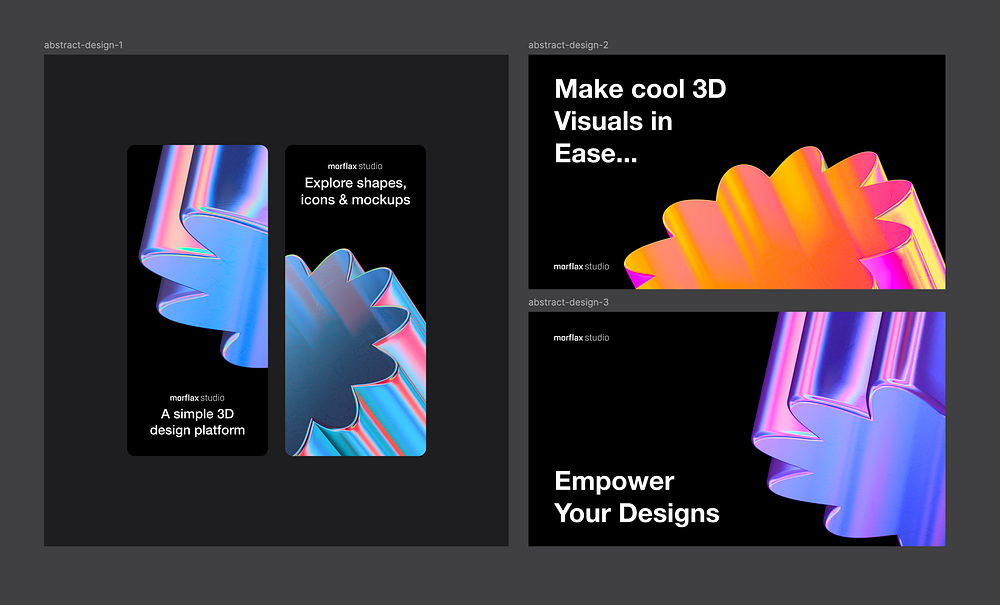Click morflax studio logo above 'A simple 3D'
The width and height of the screenshot is (1000, 605).
coord(197,398)
